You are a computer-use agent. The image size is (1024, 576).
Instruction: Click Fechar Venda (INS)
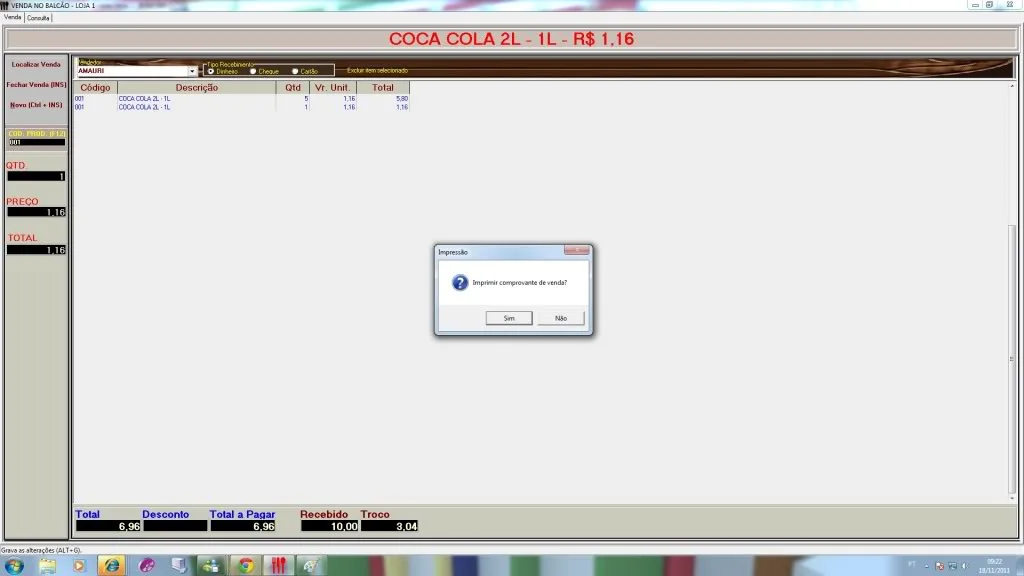pyautogui.click(x=36, y=85)
